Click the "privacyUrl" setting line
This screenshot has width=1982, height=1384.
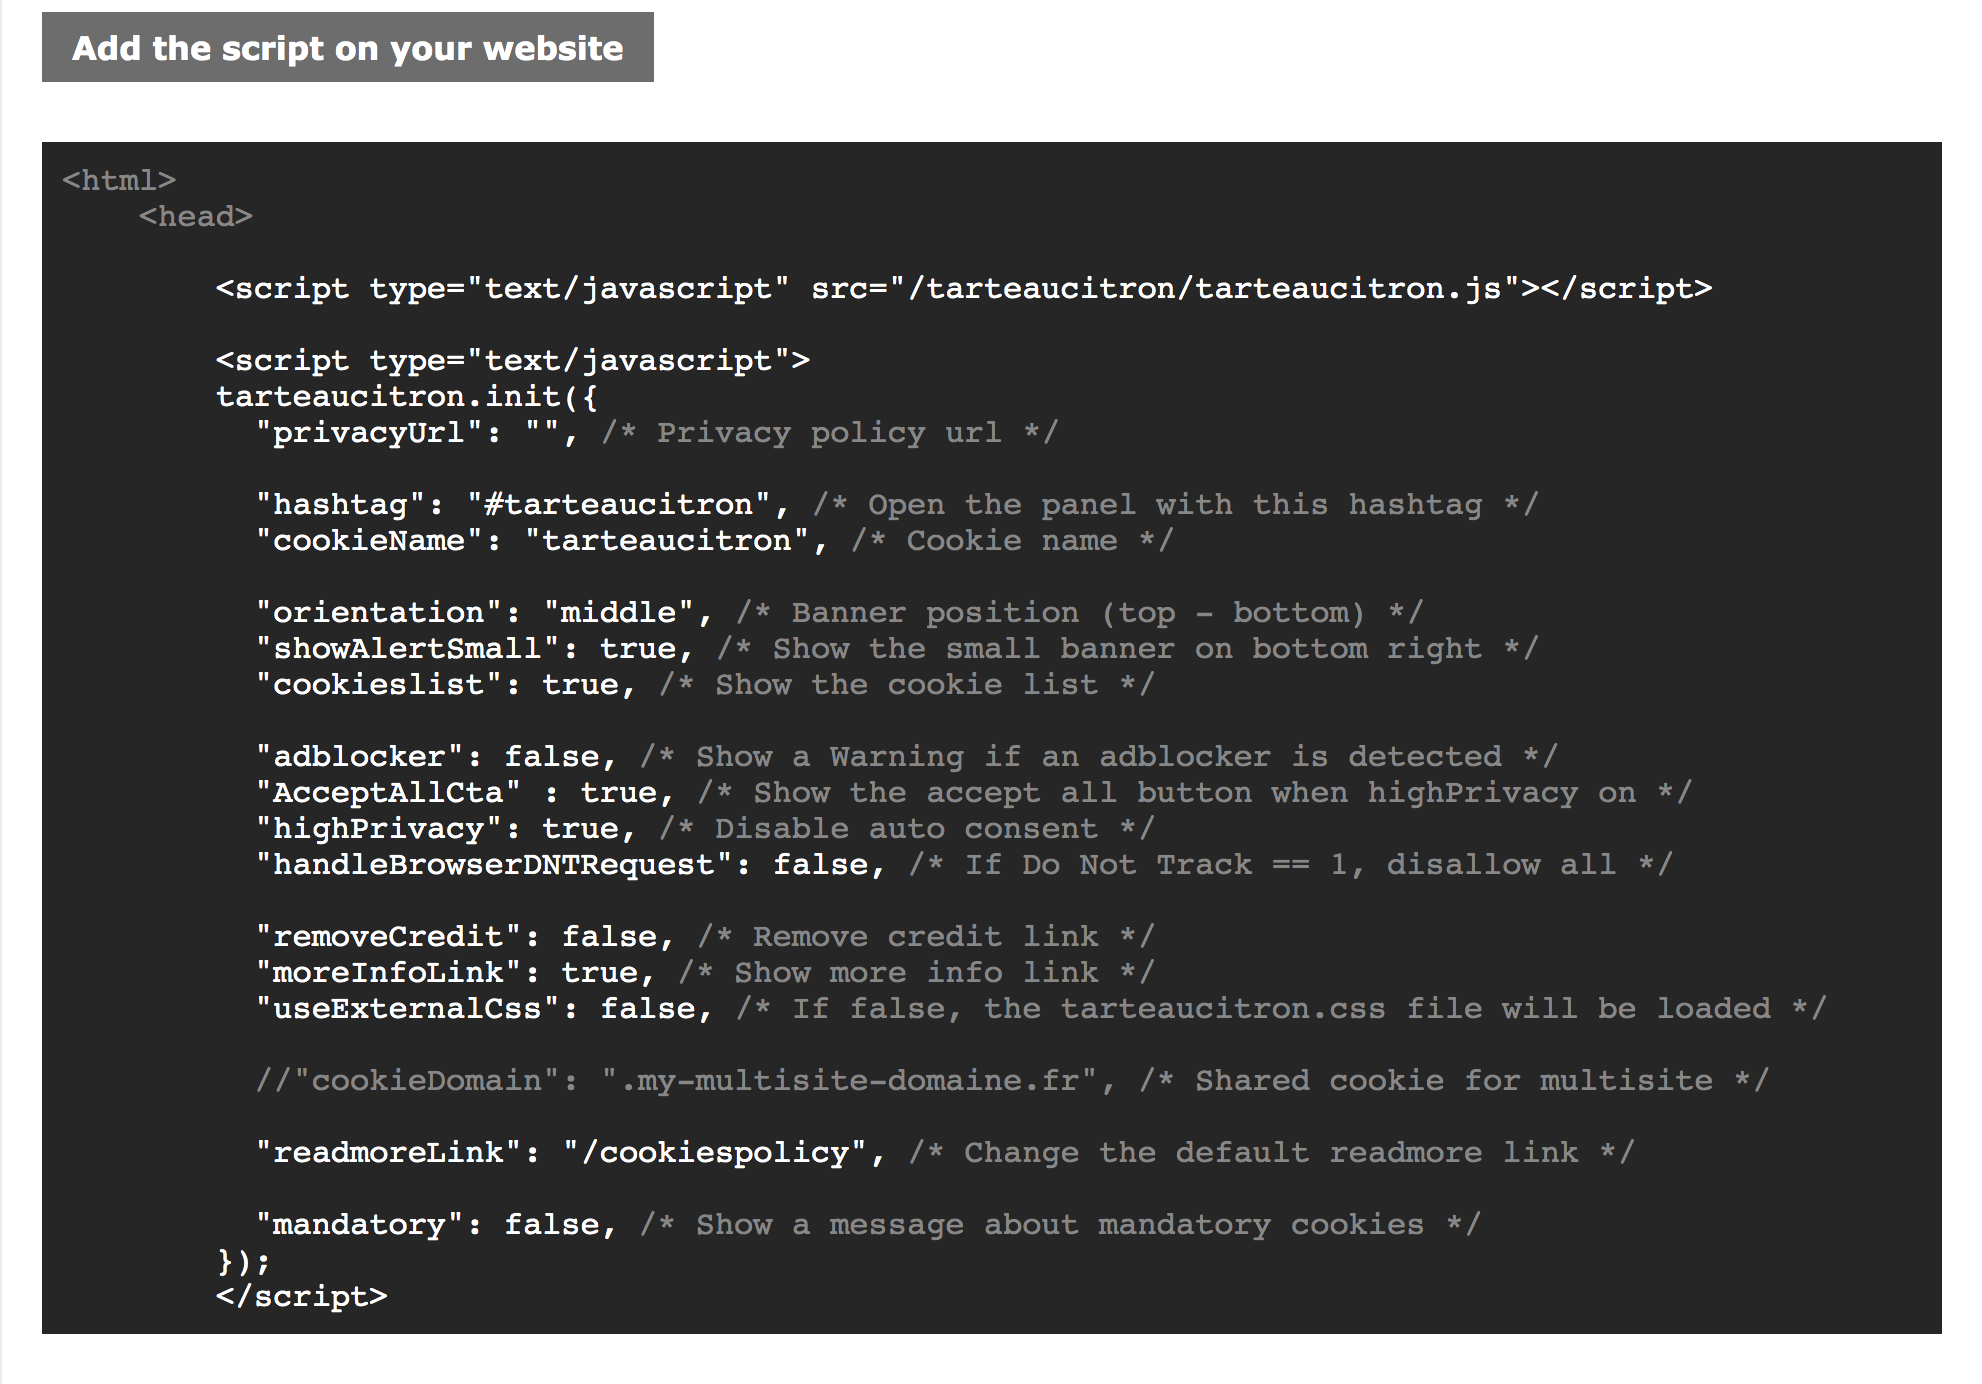[656, 432]
